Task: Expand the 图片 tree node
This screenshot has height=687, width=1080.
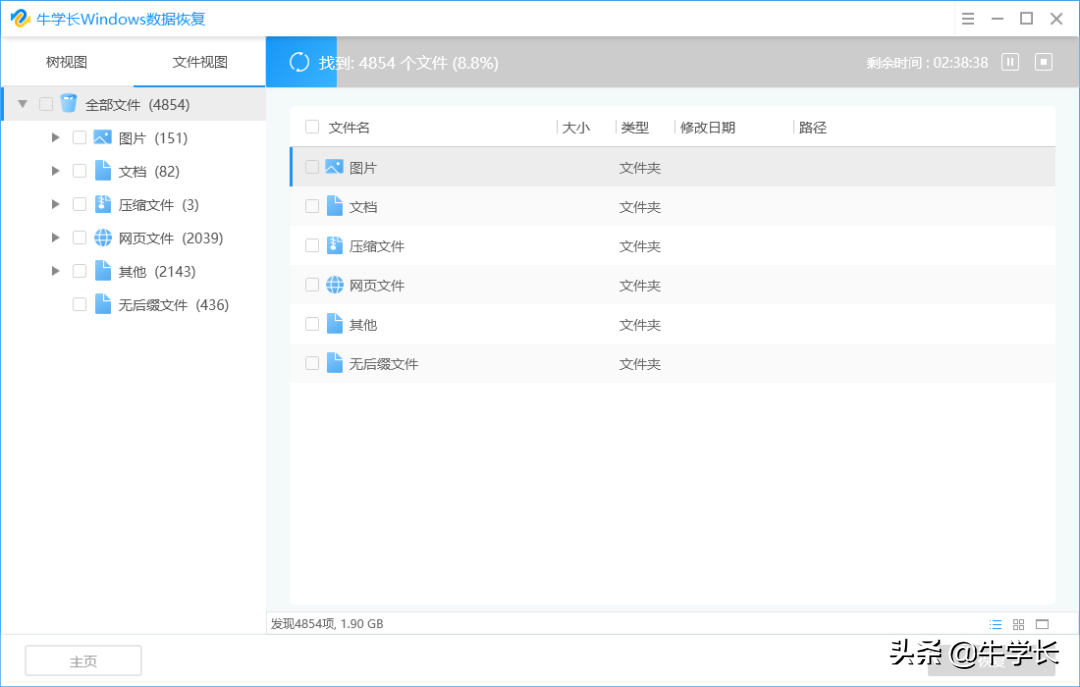Action: 56,137
